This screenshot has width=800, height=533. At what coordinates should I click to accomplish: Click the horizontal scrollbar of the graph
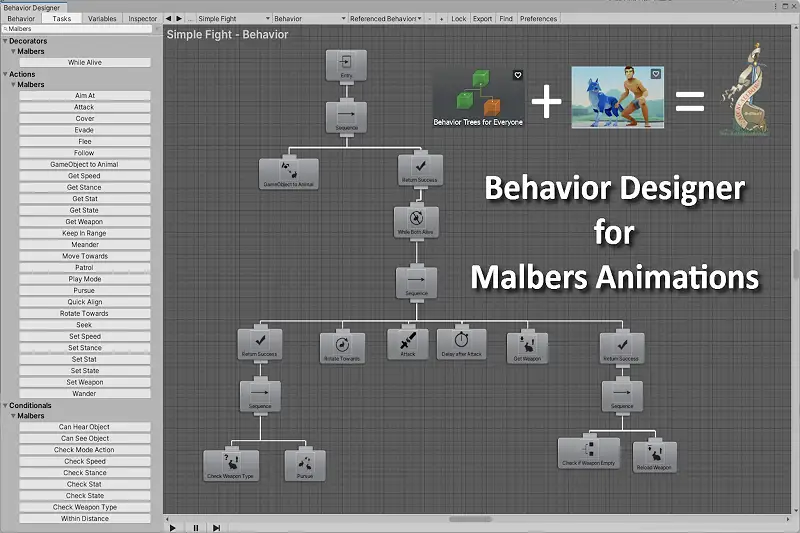click(x=470, y=519)
